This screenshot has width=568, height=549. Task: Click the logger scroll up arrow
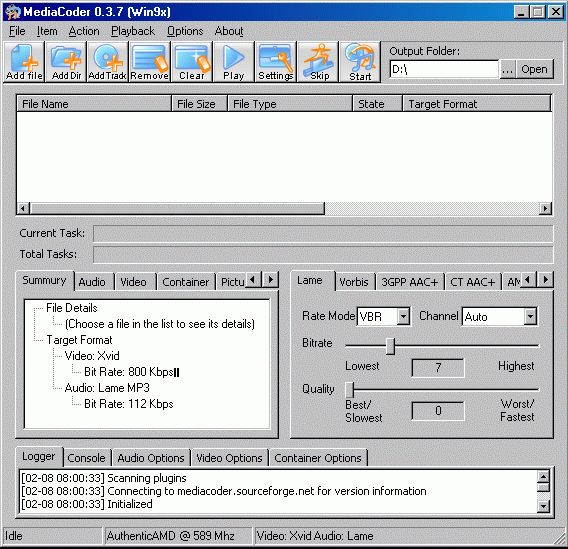click(543, 477)
